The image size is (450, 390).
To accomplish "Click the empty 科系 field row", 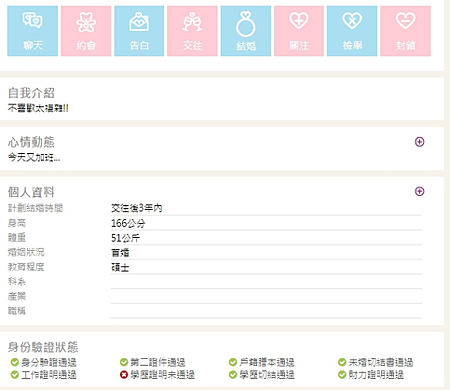I will [215, 282].
